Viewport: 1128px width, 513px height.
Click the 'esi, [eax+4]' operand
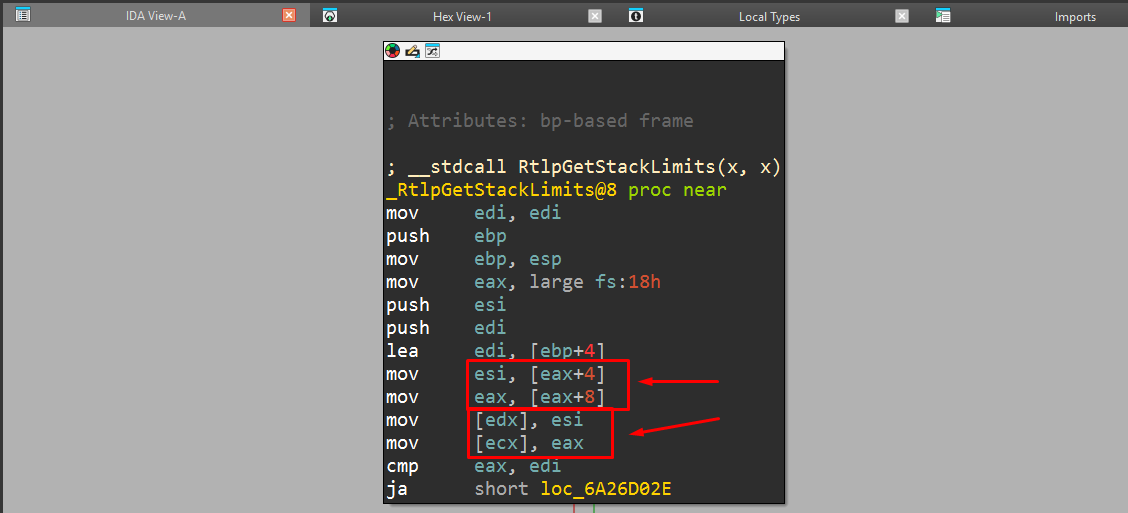pyautogui.click(x=540, y=374)
